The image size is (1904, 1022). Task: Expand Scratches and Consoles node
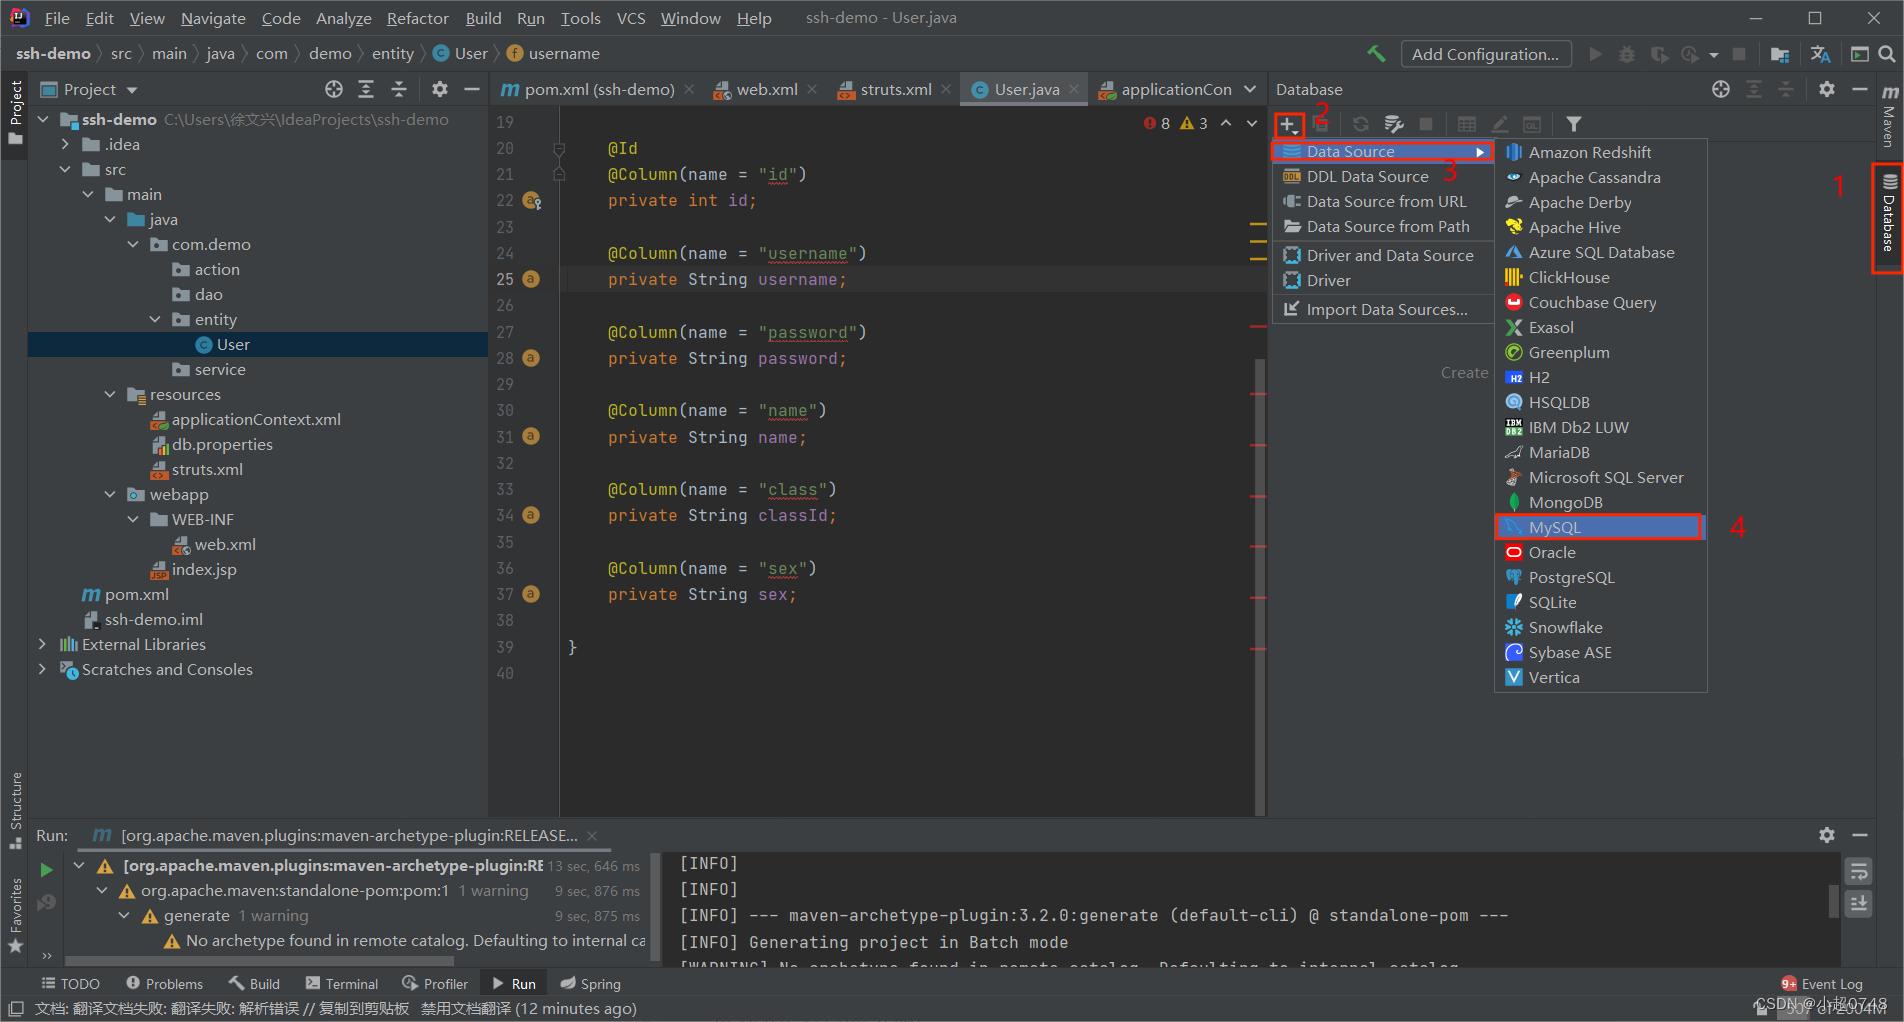pos(42,669)
